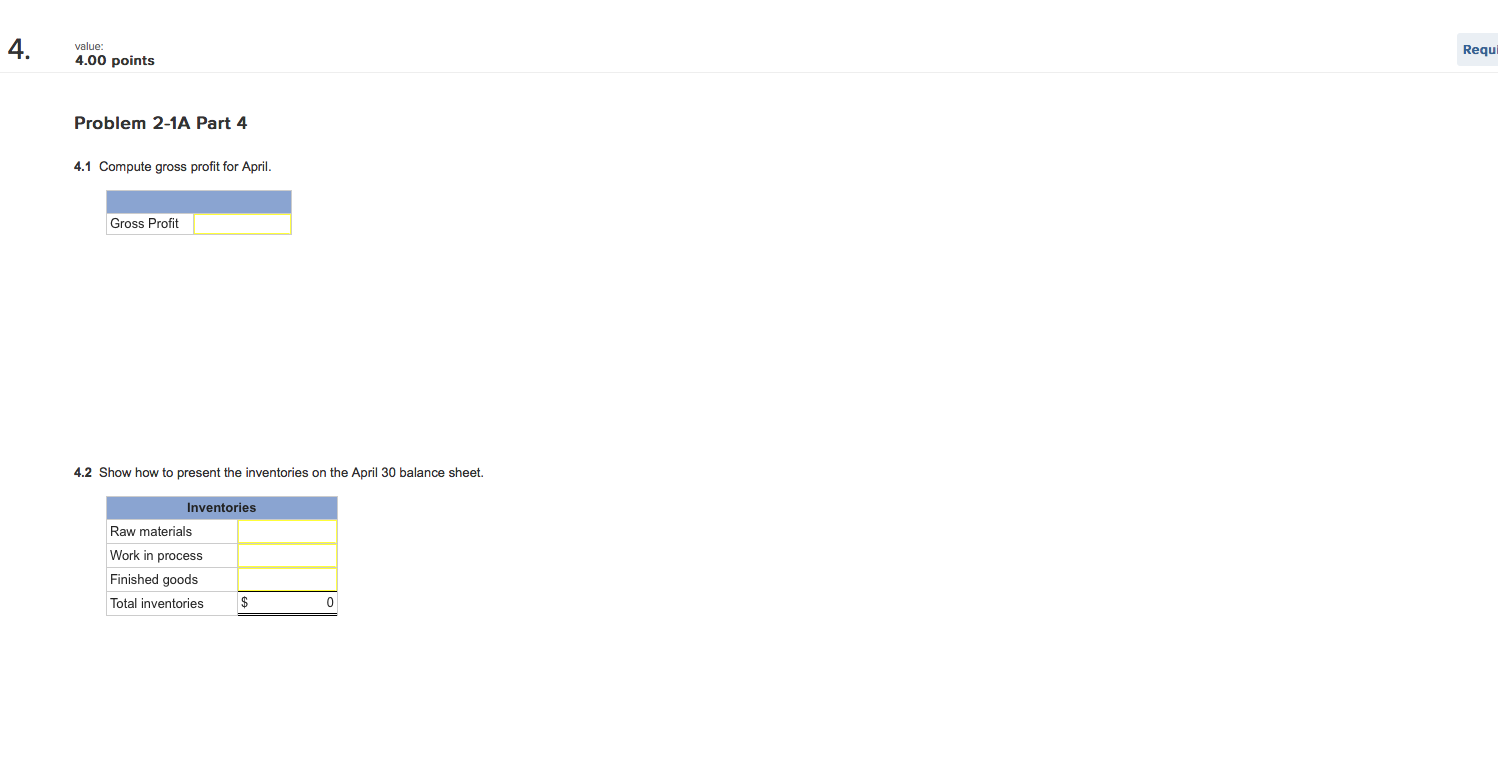Click the question number 4 at top left
The image size is (1498, 774).
tap(19, 50)
